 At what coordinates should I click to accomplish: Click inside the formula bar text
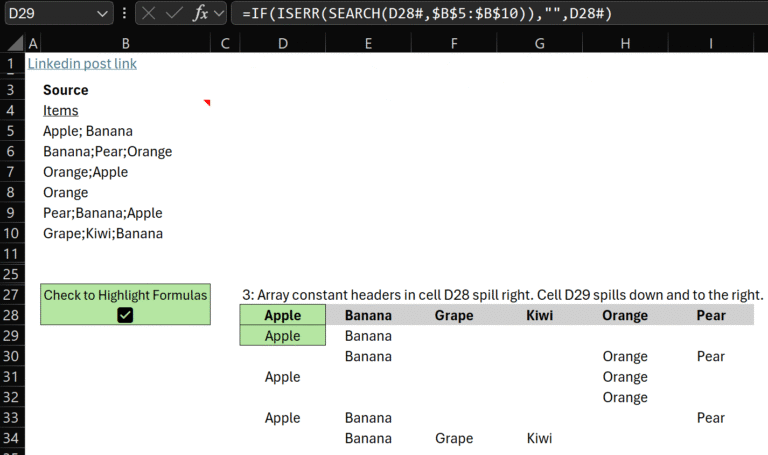pyautogui.click(x=500, y=13)
